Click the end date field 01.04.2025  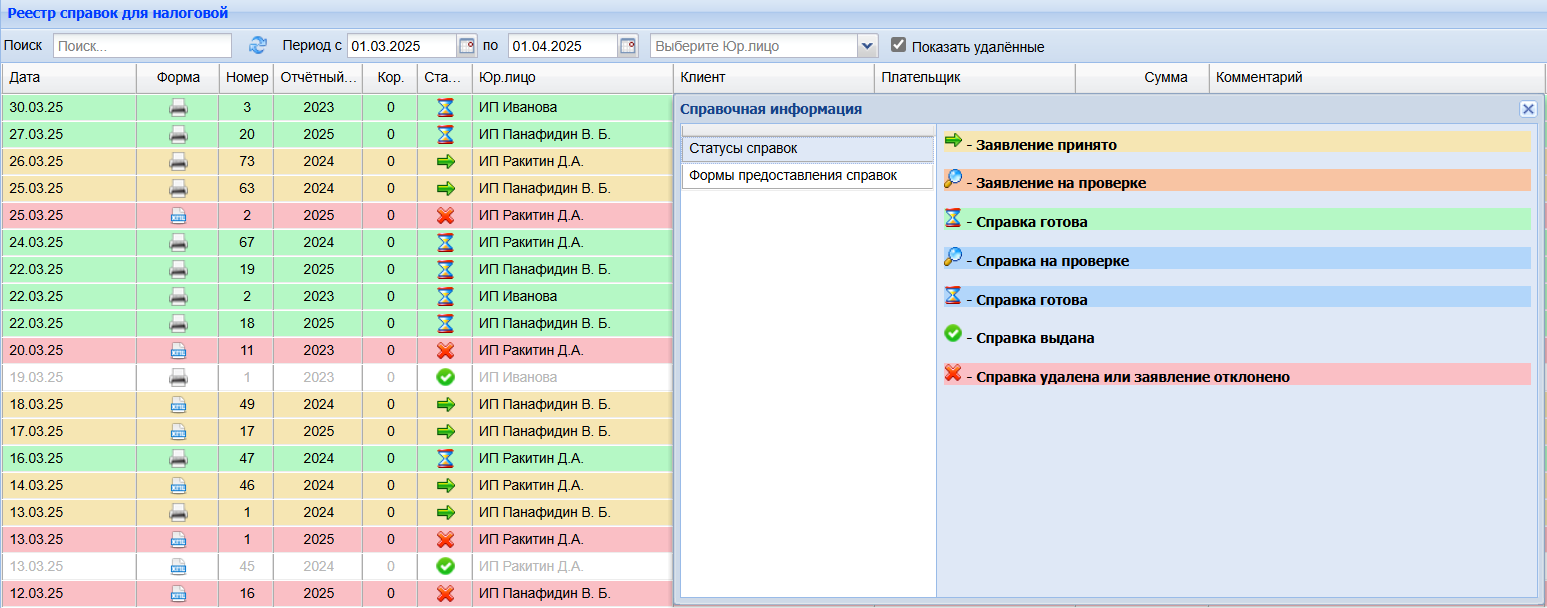coord(563,46)
